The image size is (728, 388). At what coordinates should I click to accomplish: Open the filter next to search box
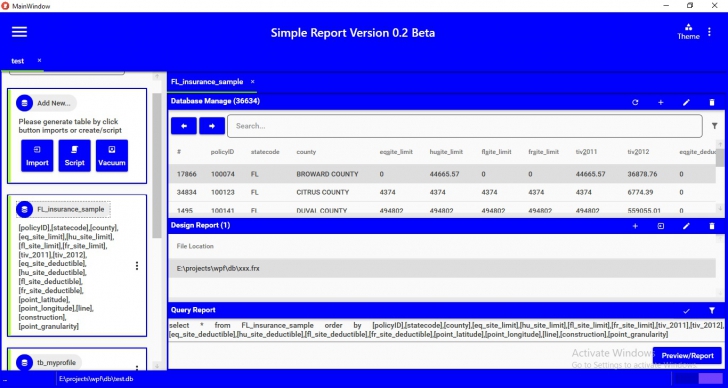click(715, 126)
